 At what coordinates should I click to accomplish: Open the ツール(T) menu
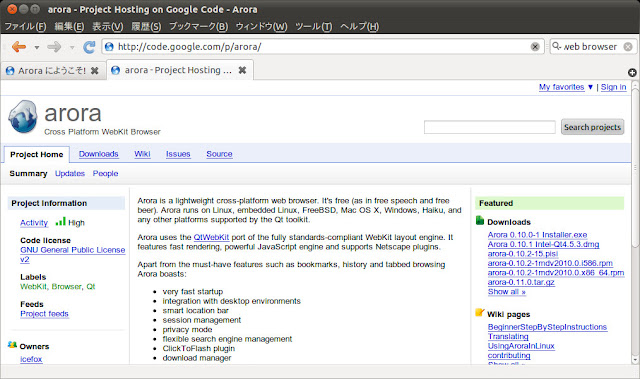pos(313,27)
